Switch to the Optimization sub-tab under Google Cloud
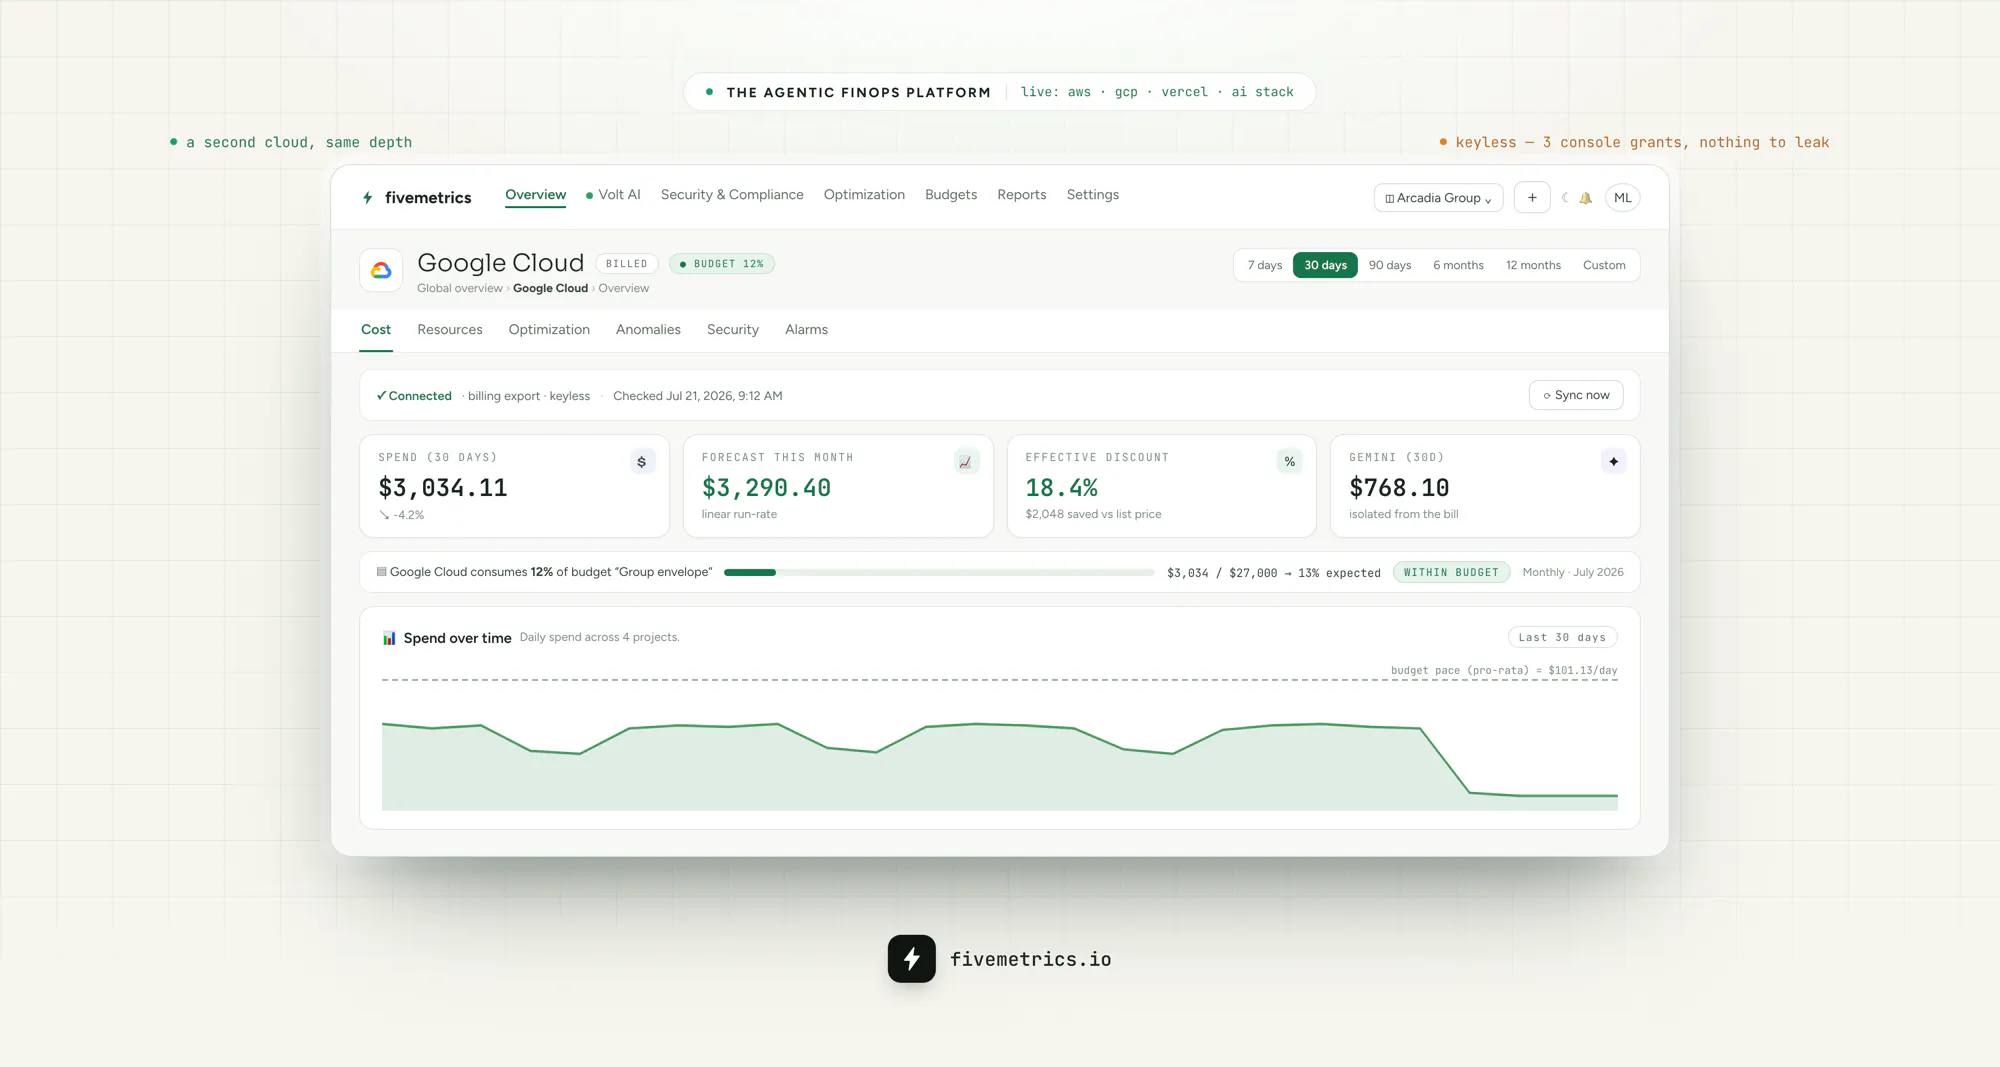The height and width of the screenshot is (1067, 2000). coord(549,330)
